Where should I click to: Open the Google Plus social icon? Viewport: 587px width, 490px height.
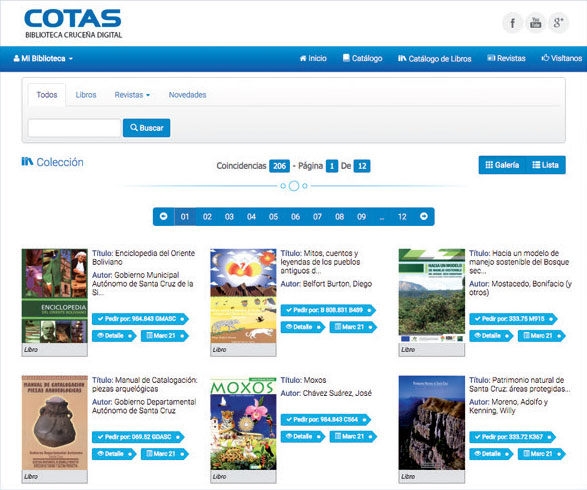[x=558, y=23]
